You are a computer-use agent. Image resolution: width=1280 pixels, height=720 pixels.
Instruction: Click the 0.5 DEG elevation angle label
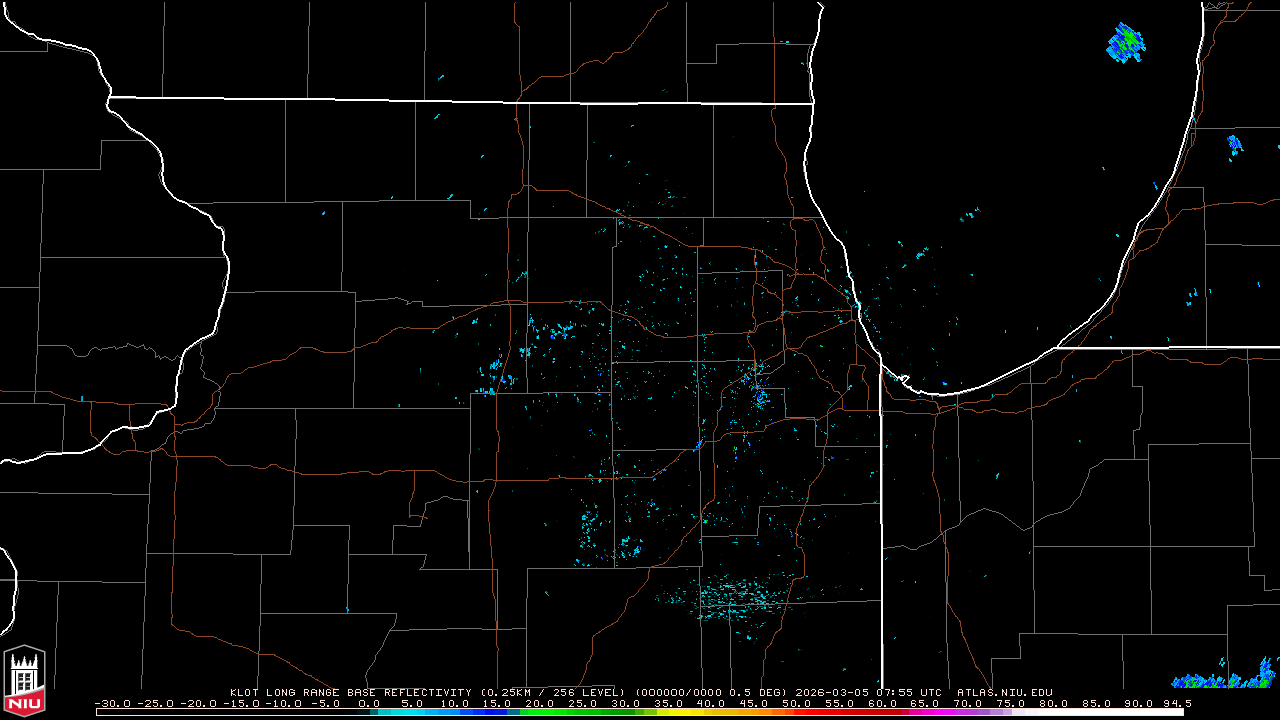pos(760,692)
